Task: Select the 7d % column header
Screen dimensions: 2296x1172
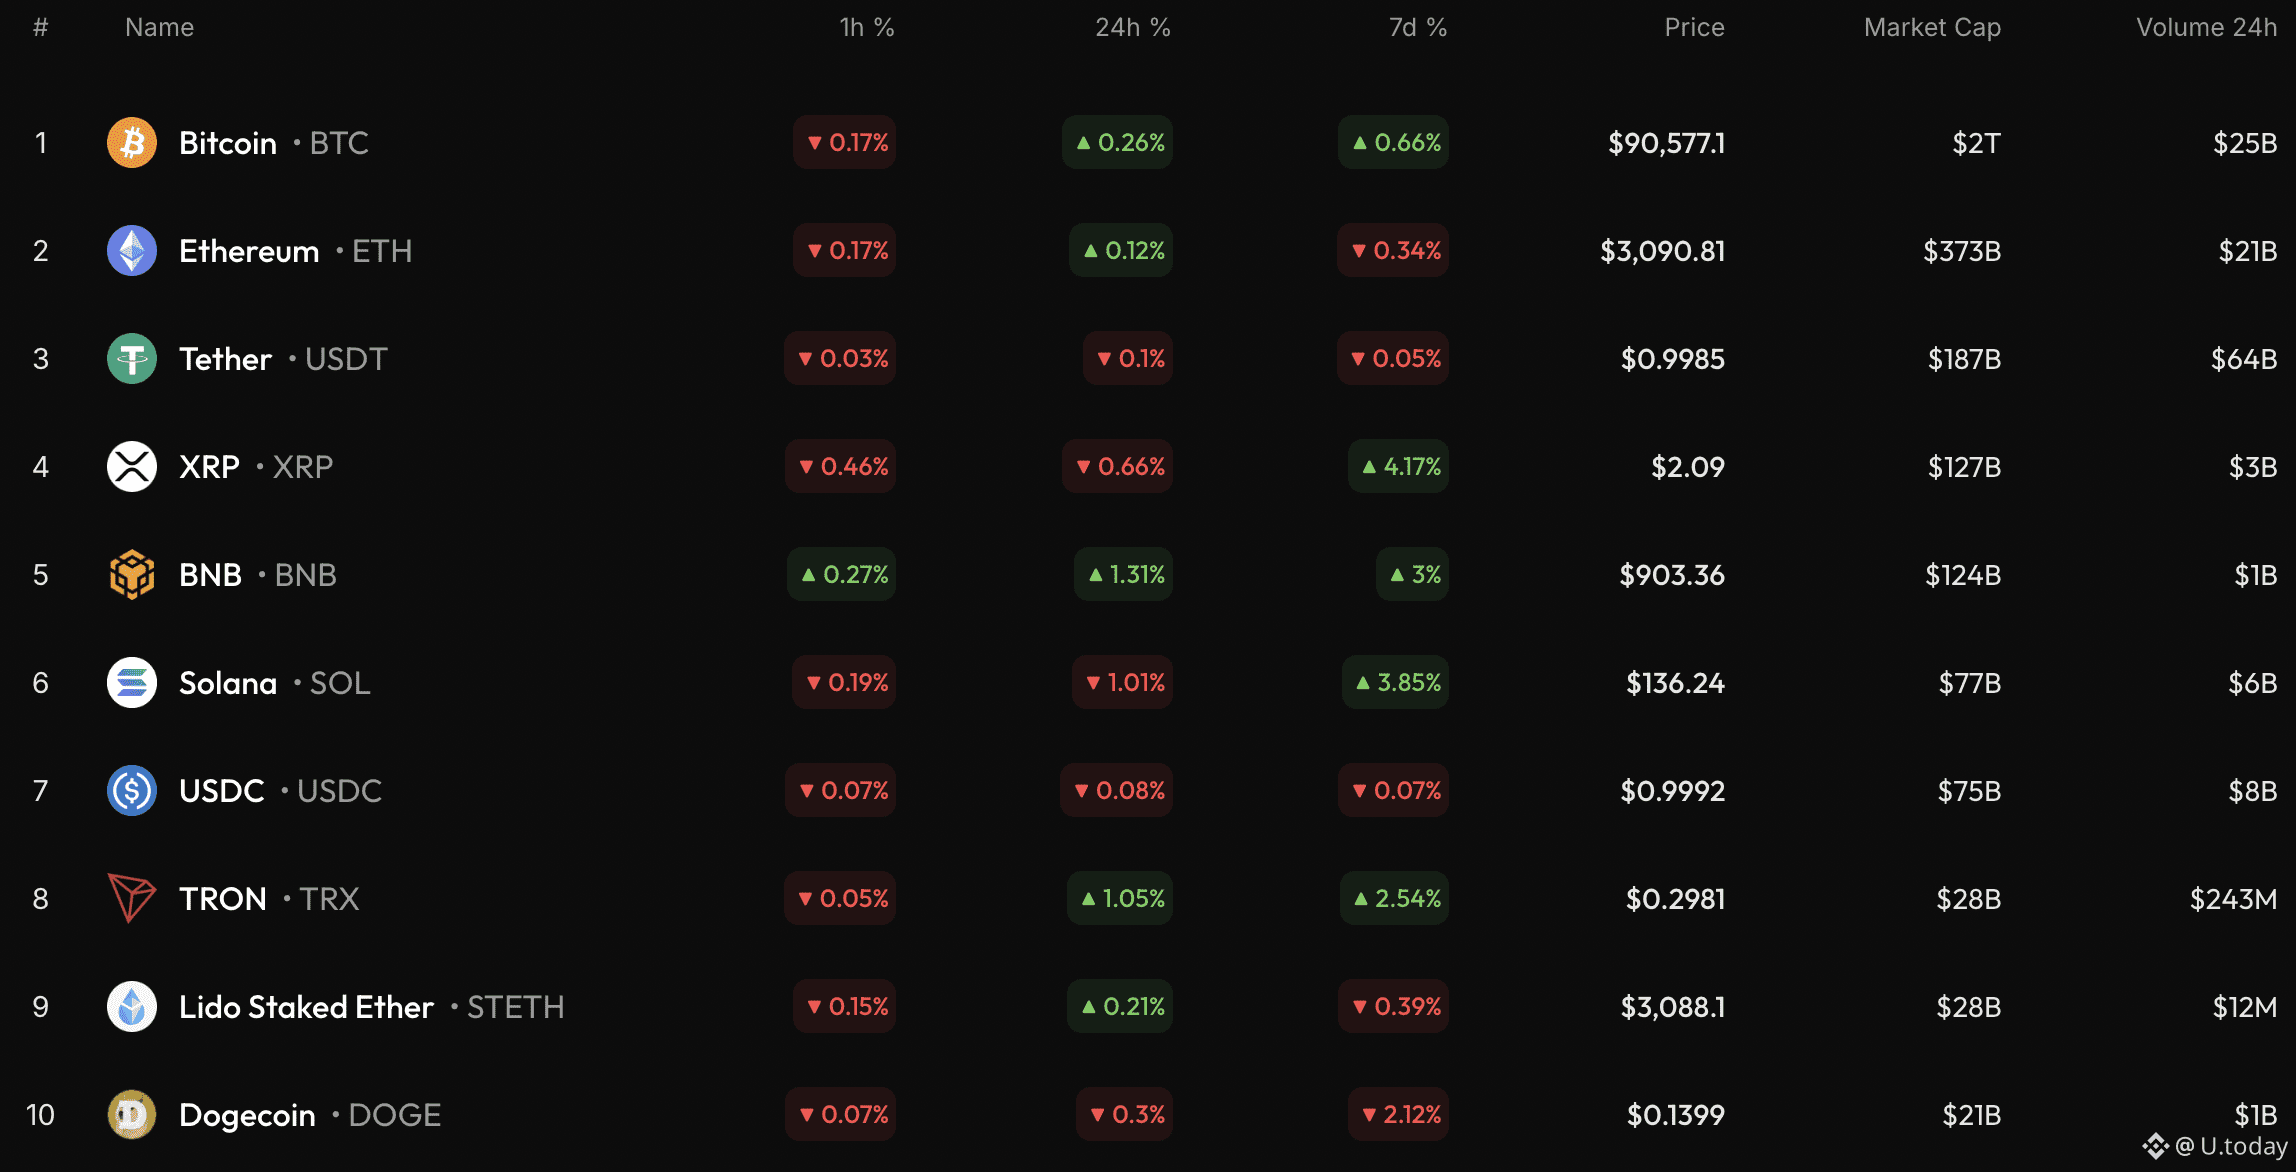Action: click(x=1417, y=27)
